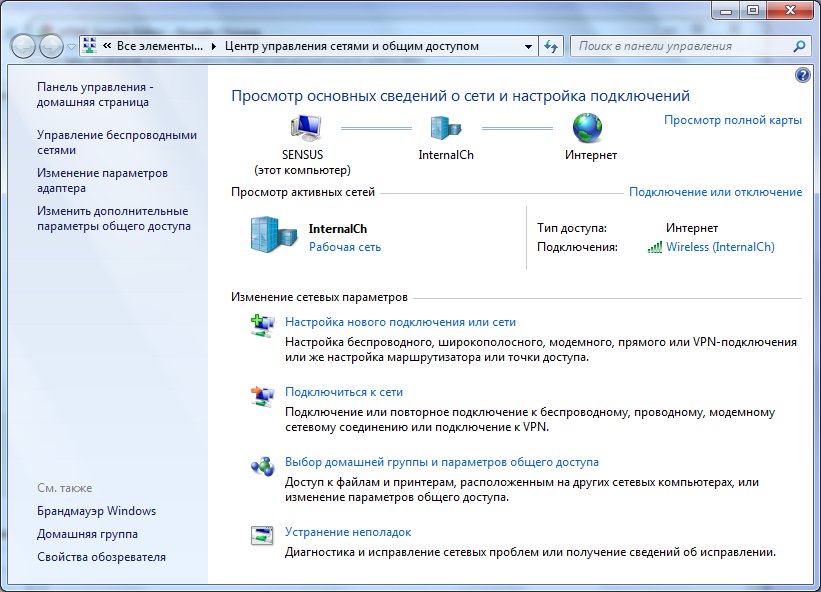Click the Internet globe icon
Screen dimensions: 821x592
[587, 128]
